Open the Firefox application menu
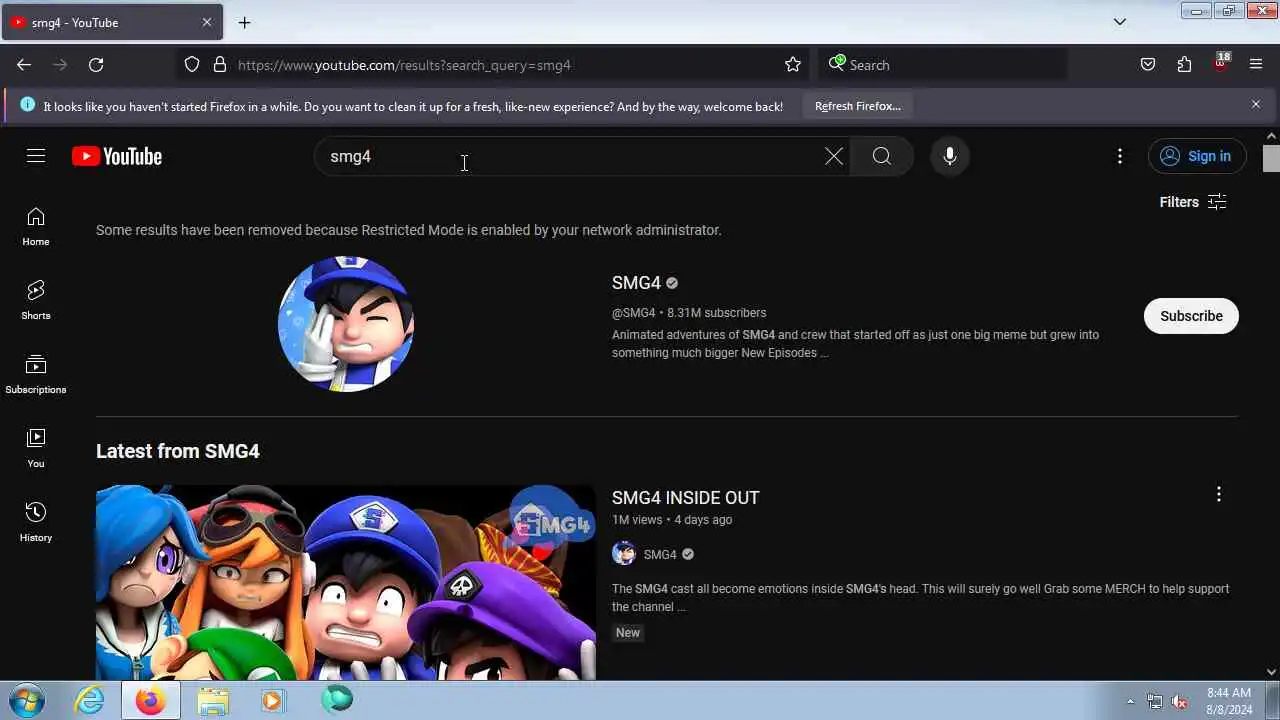1280x720 pixels. pyautogui.click(x=1256, y=65)
